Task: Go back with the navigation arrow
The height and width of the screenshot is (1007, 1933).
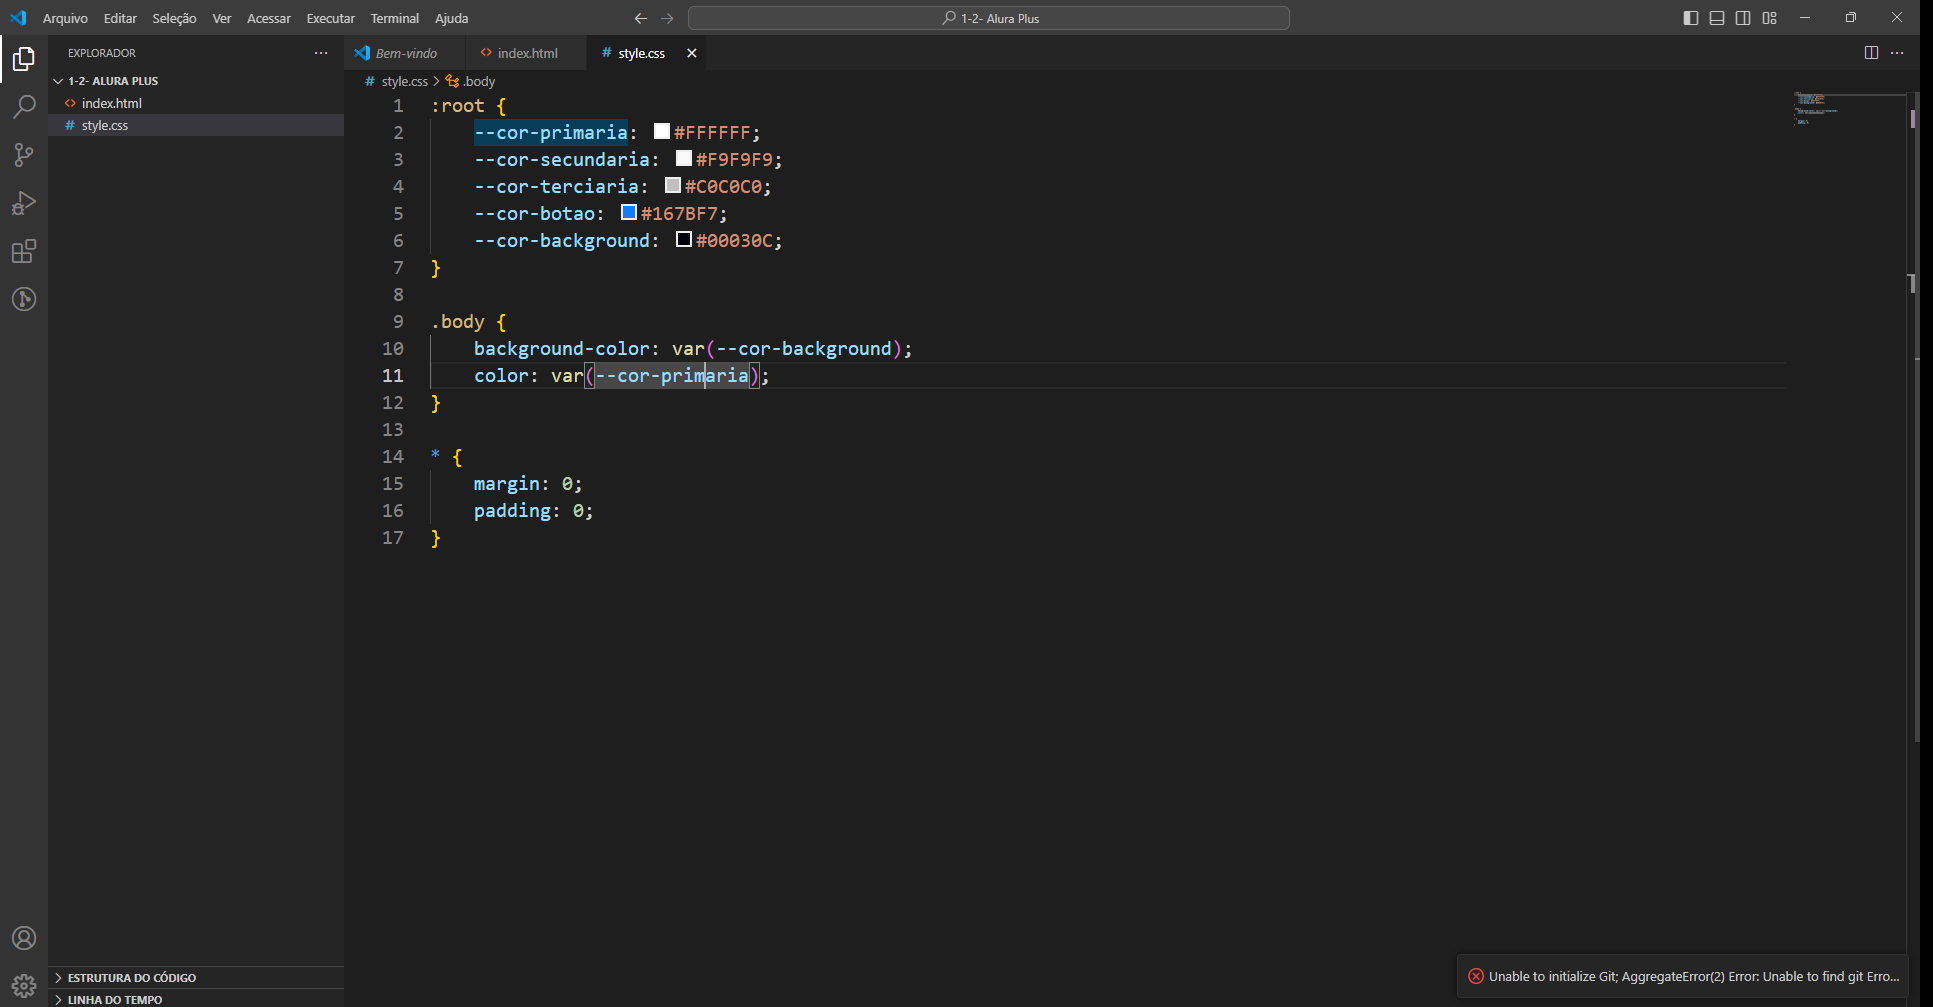Action: click(x=641, y=18)
